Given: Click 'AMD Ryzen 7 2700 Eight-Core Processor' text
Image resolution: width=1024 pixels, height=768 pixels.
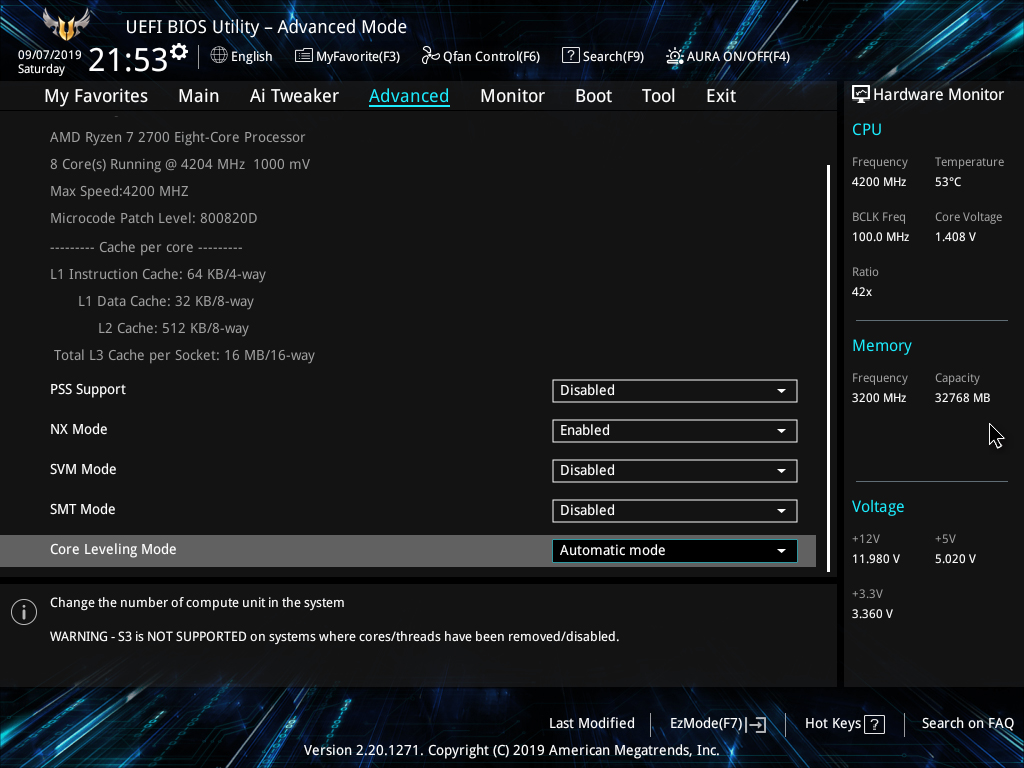Looking at the screenshot, I should [x=178, y=138].
